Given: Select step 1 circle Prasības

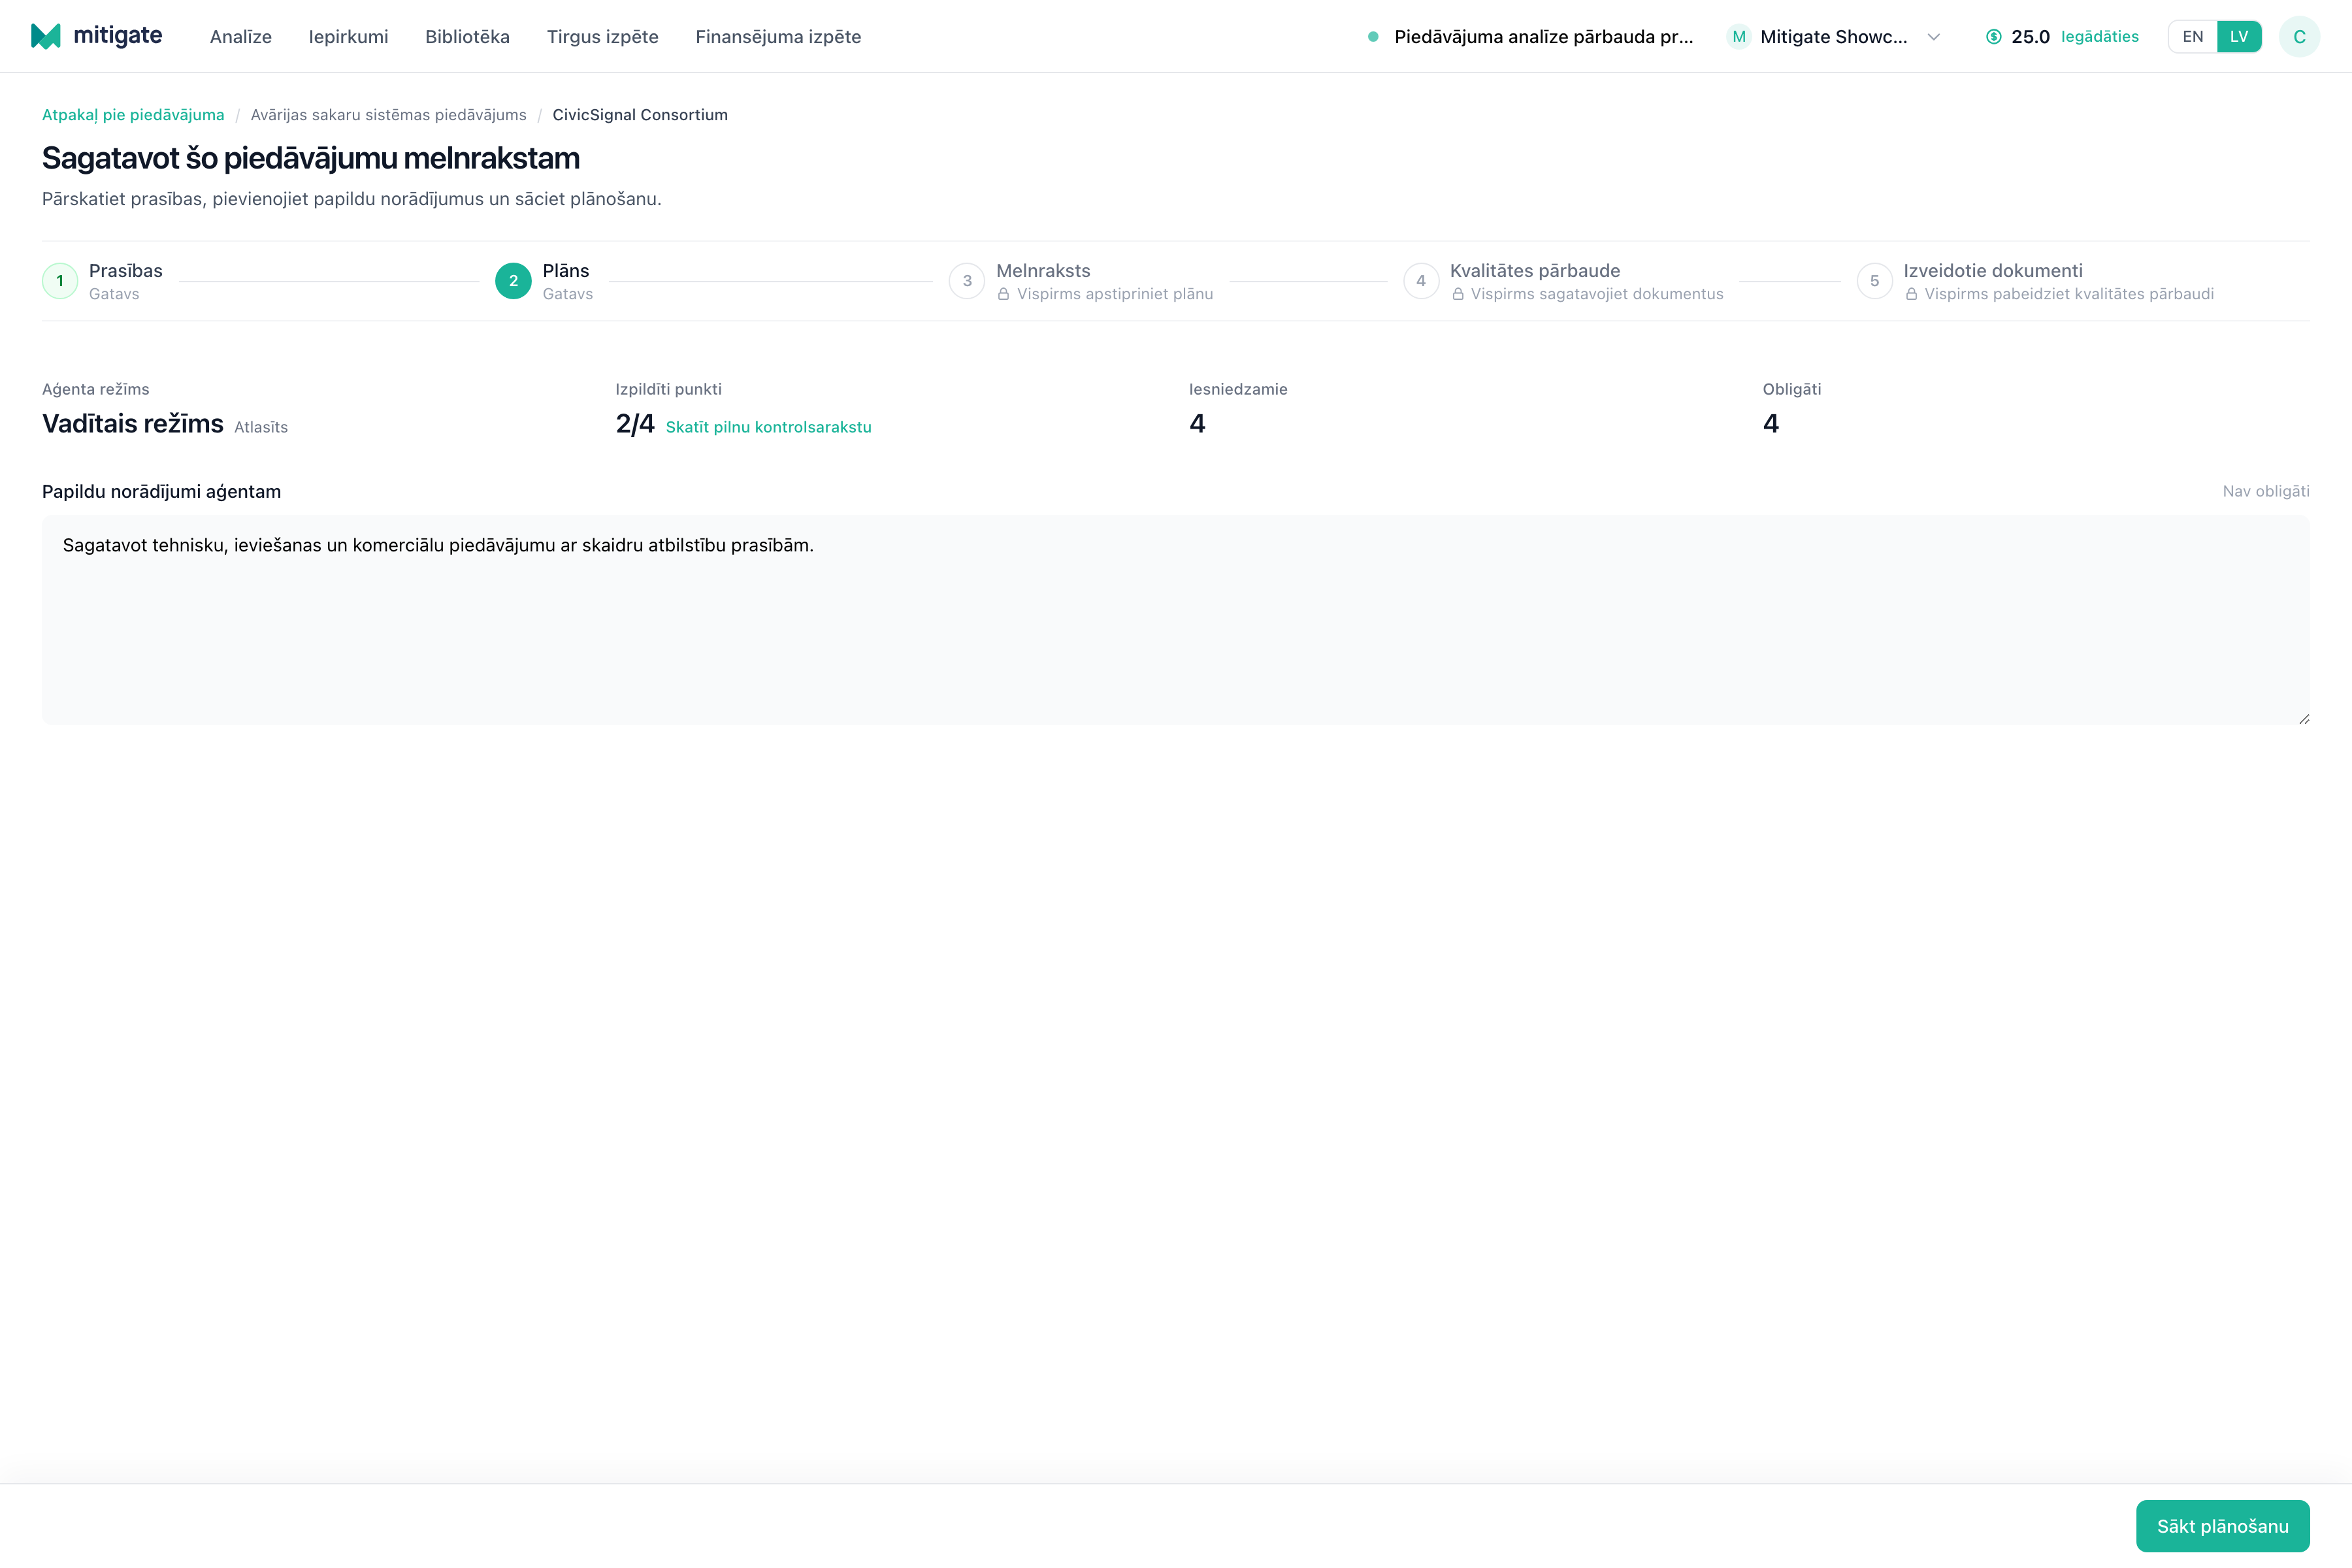Looking at the screenshot, I should tap(60, 281).
